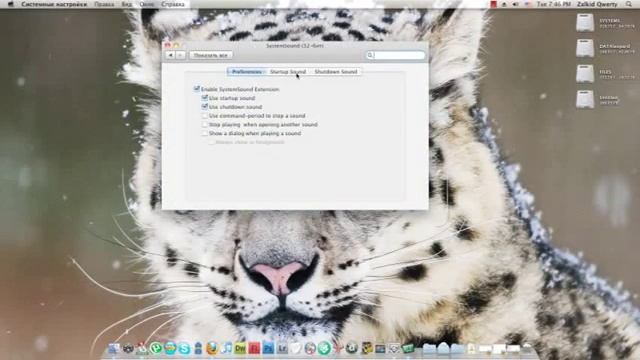Open the red Adobe app icon beside Dreamweaver
Image resolution: width=640 pixels, height=360 pixels.
254,348
